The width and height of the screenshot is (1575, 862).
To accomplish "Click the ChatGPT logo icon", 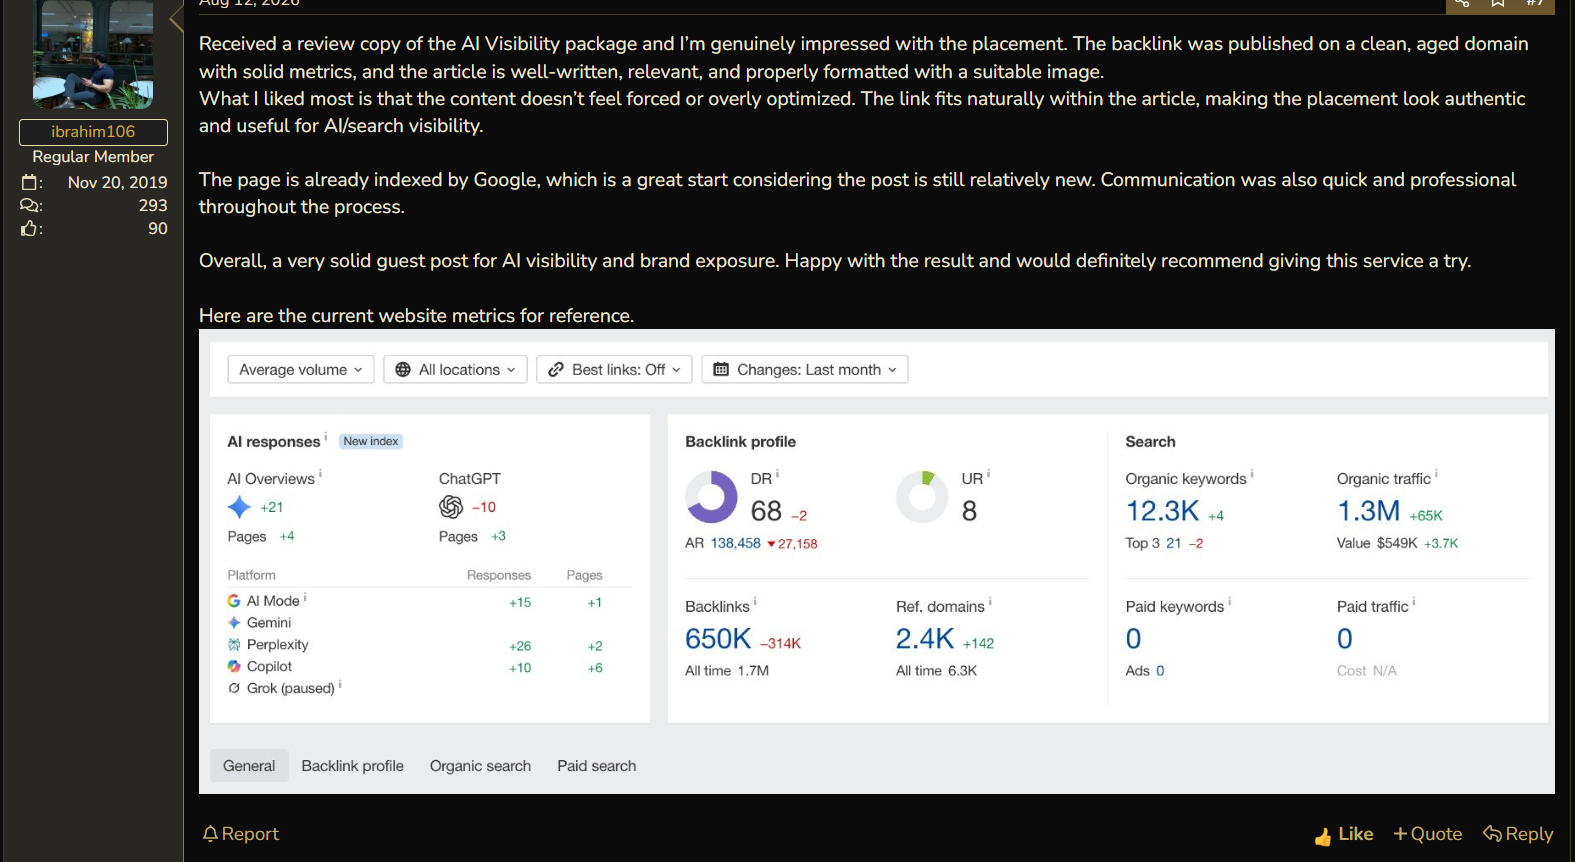I will click(451, 507).
